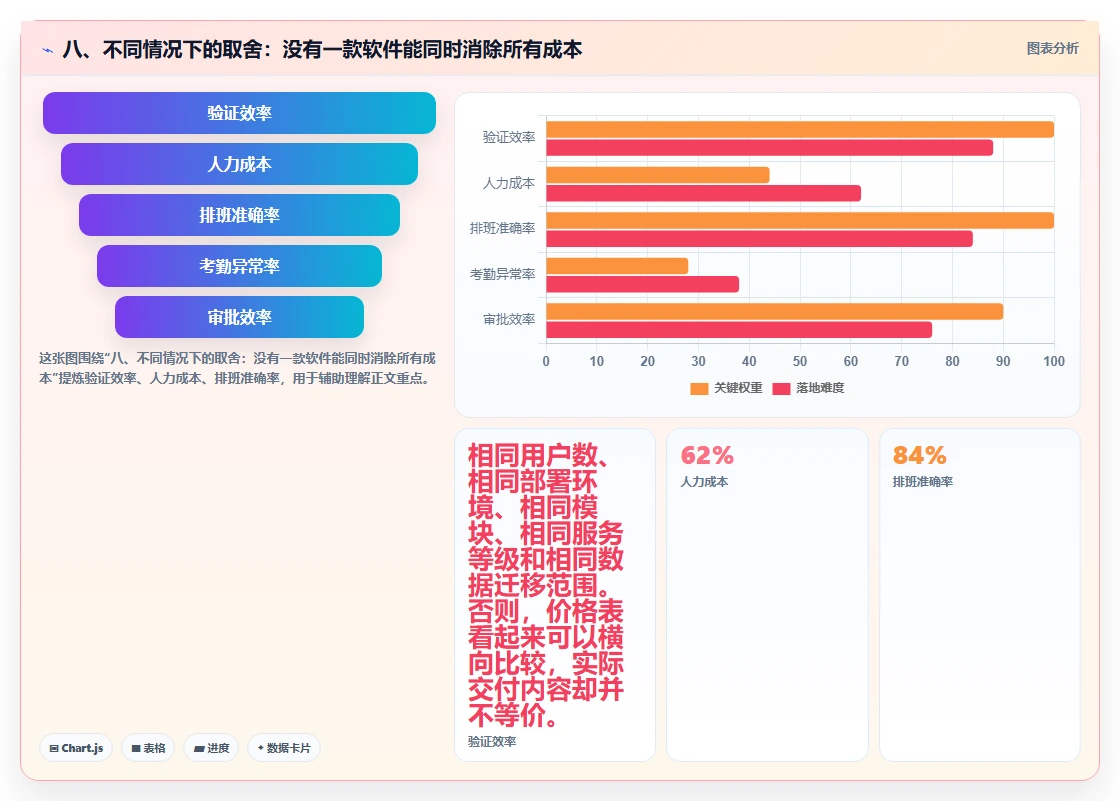Click red 落地难度 bar for 验证效率

(769, 148)
